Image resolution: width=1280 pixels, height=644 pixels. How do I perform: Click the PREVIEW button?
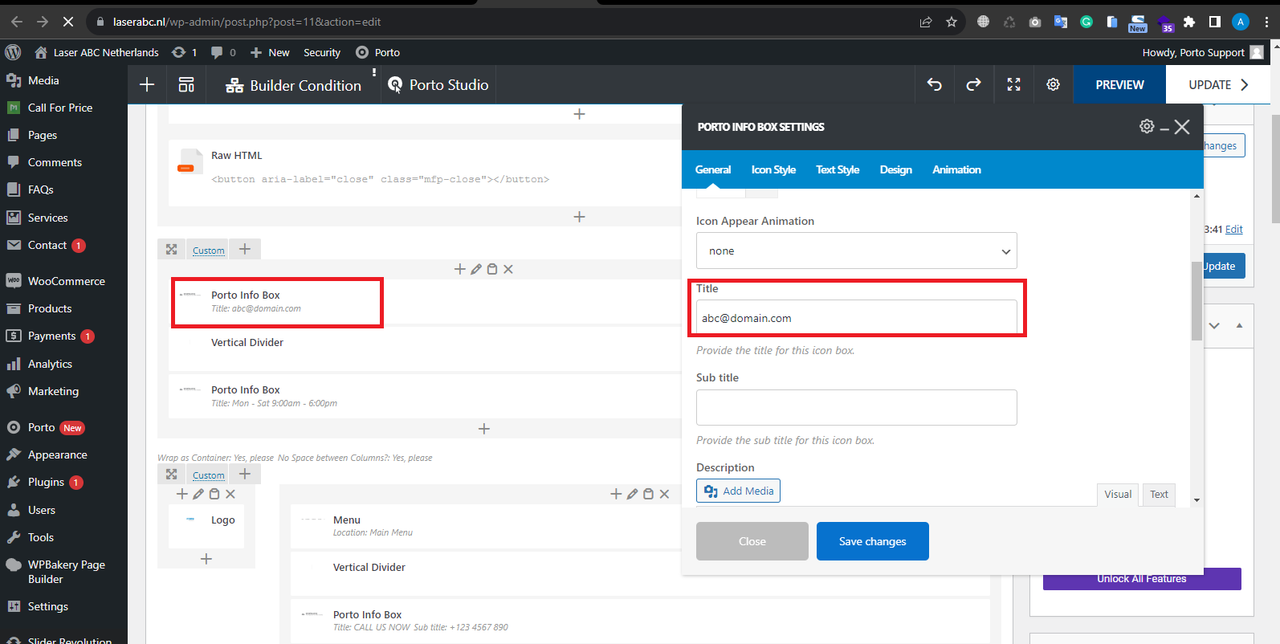pyautogui.click(x=1119, y=85)
